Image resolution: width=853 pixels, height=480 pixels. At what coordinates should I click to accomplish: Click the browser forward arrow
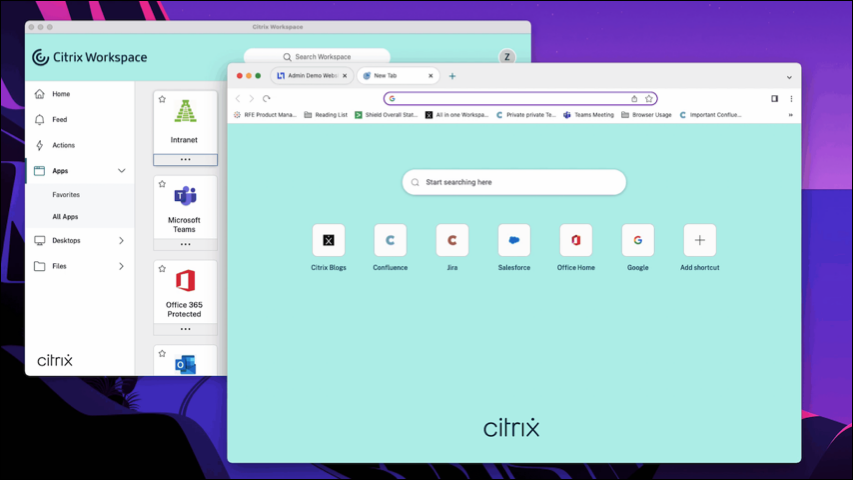(251, 99)
